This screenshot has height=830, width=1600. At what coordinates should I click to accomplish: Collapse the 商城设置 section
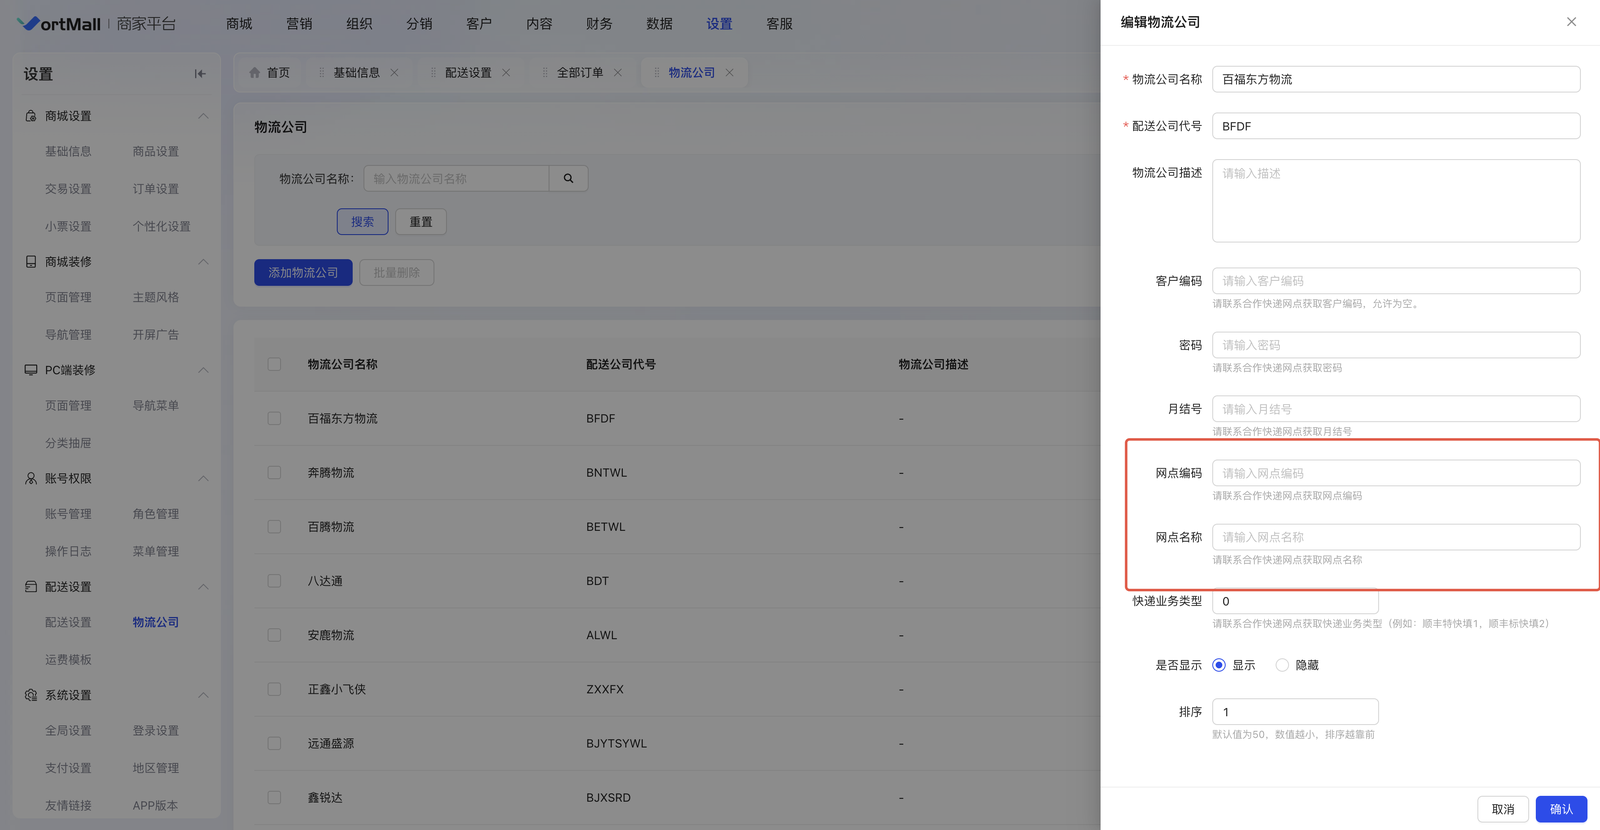tap(203, 116)
